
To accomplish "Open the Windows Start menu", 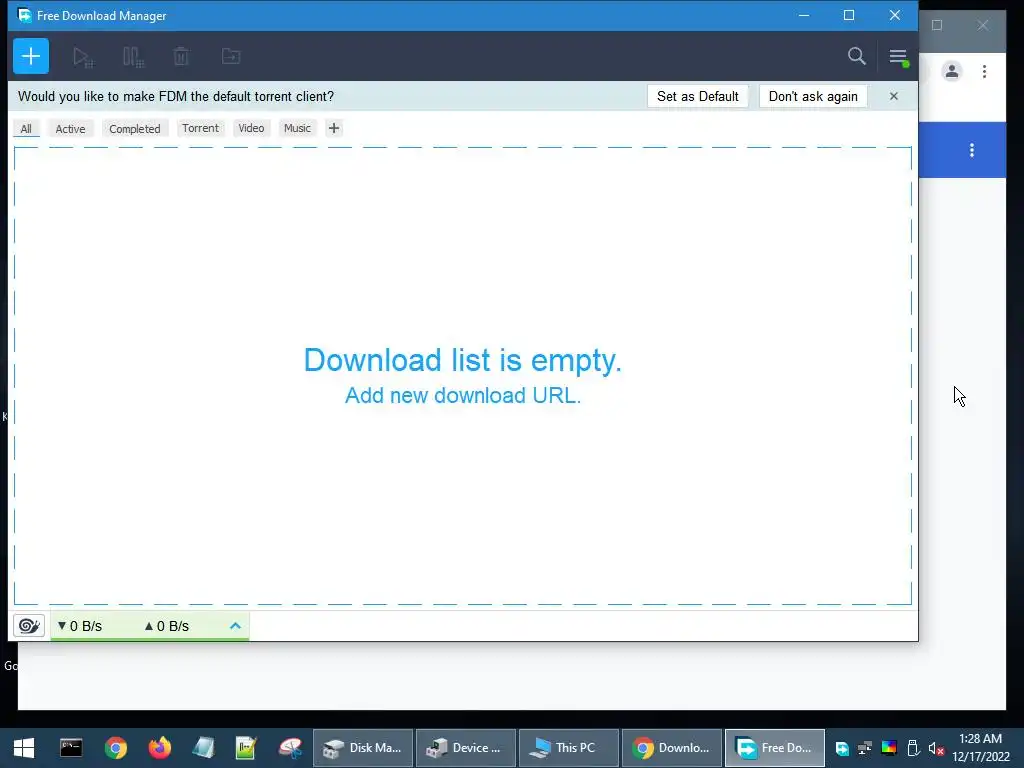I will click(x=24, y=748).
